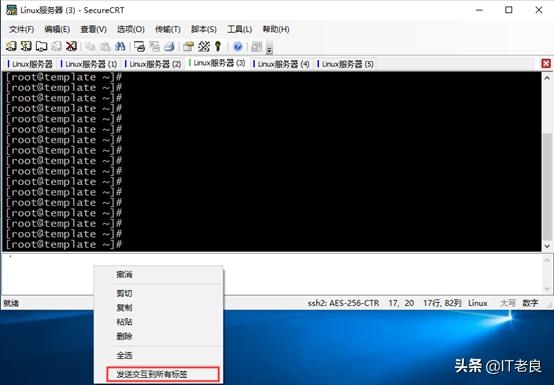
Task: Click terminal scrollbar down arrow
Action: [x=547, y=246]
